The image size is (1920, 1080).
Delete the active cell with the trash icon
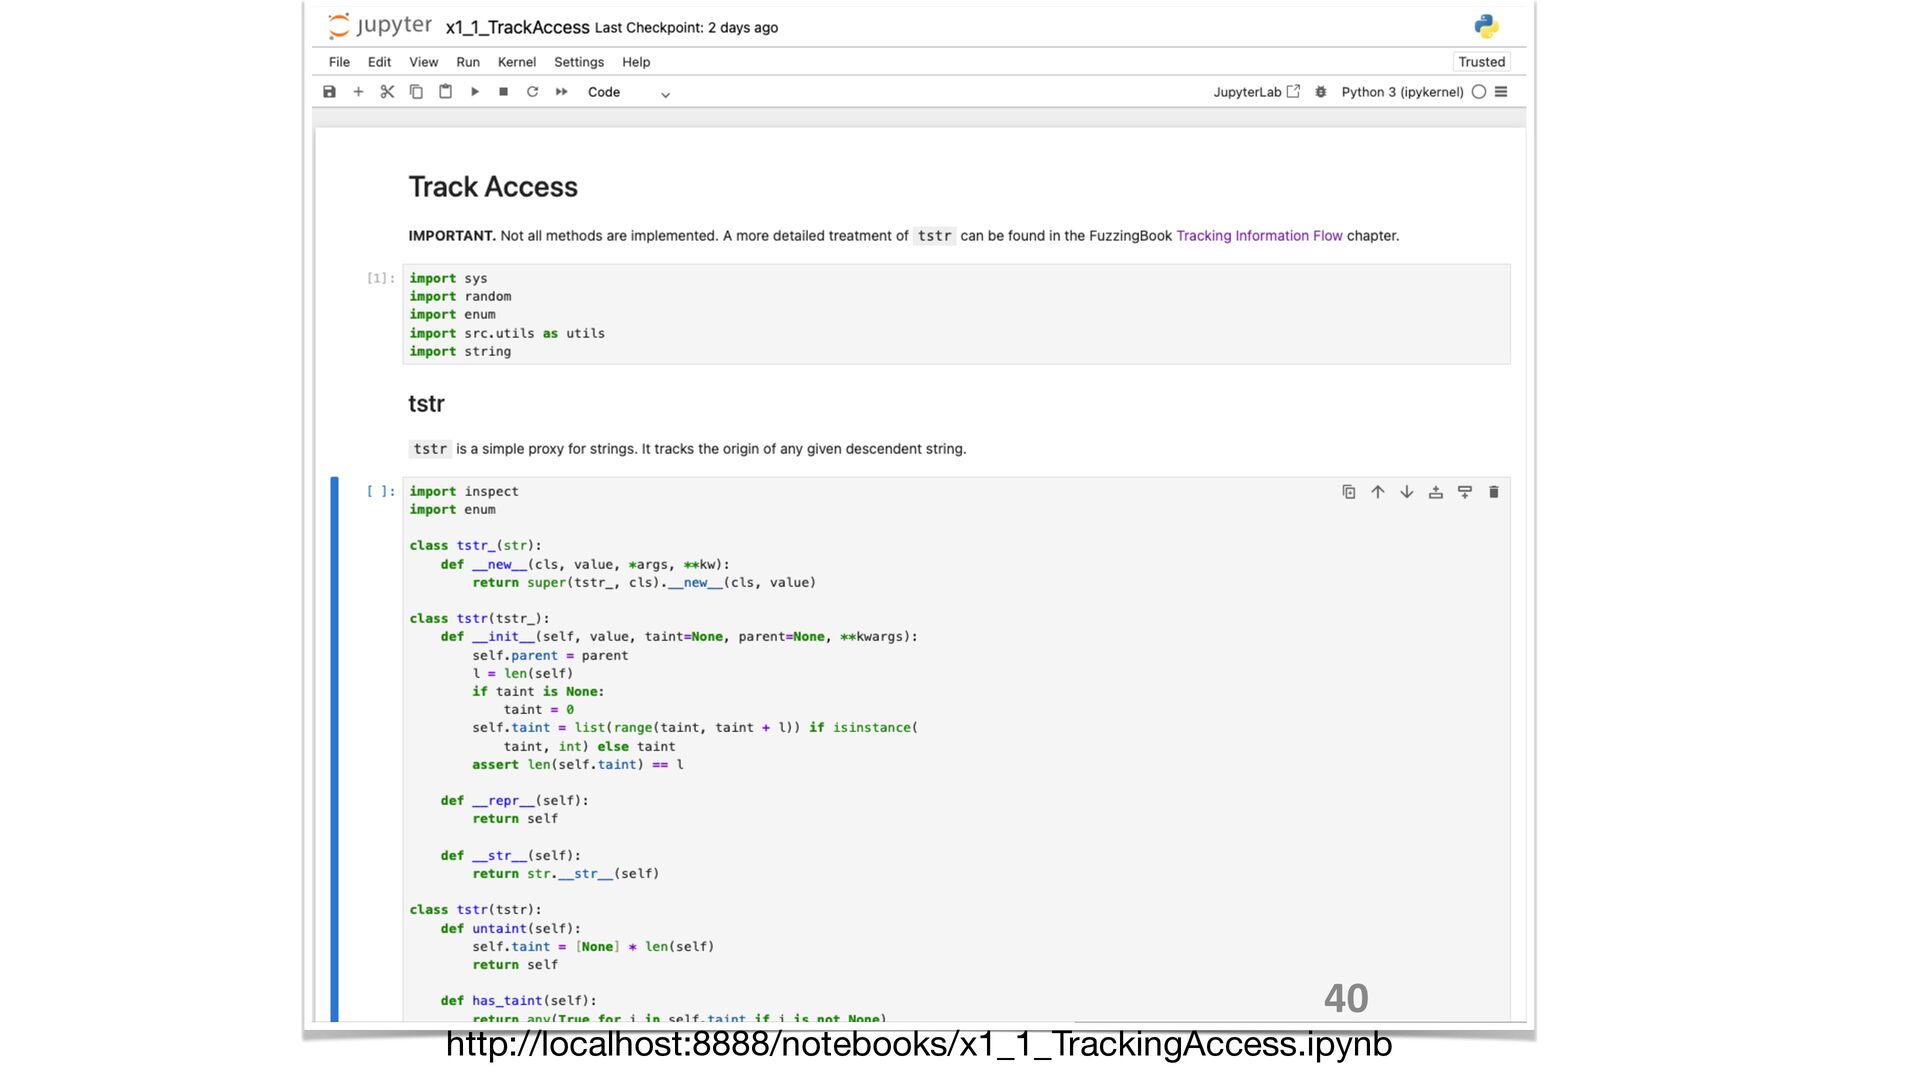coord(1494,492)
